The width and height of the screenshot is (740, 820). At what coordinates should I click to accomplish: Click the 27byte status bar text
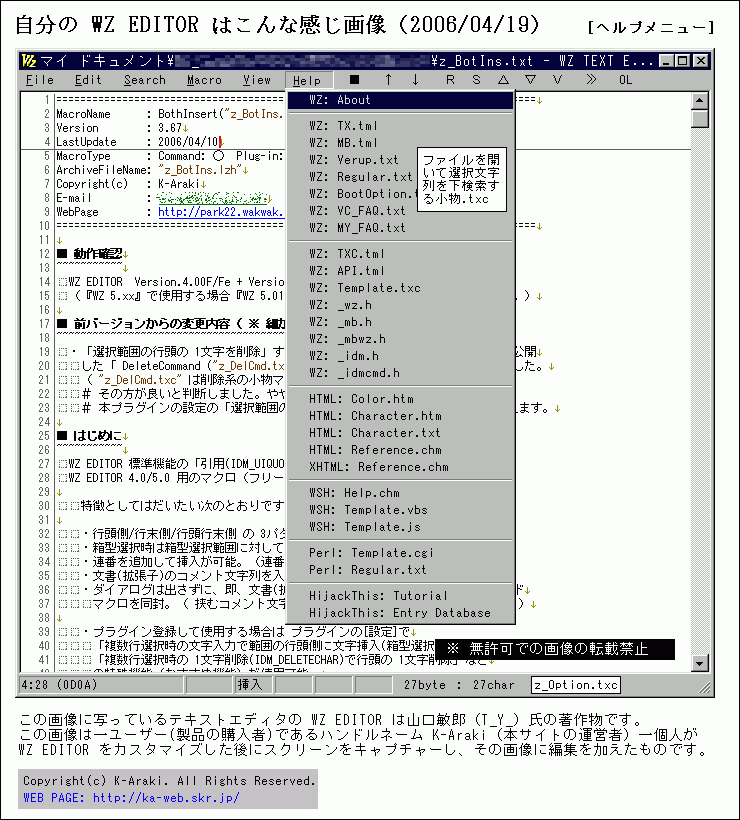pos(425,685)
